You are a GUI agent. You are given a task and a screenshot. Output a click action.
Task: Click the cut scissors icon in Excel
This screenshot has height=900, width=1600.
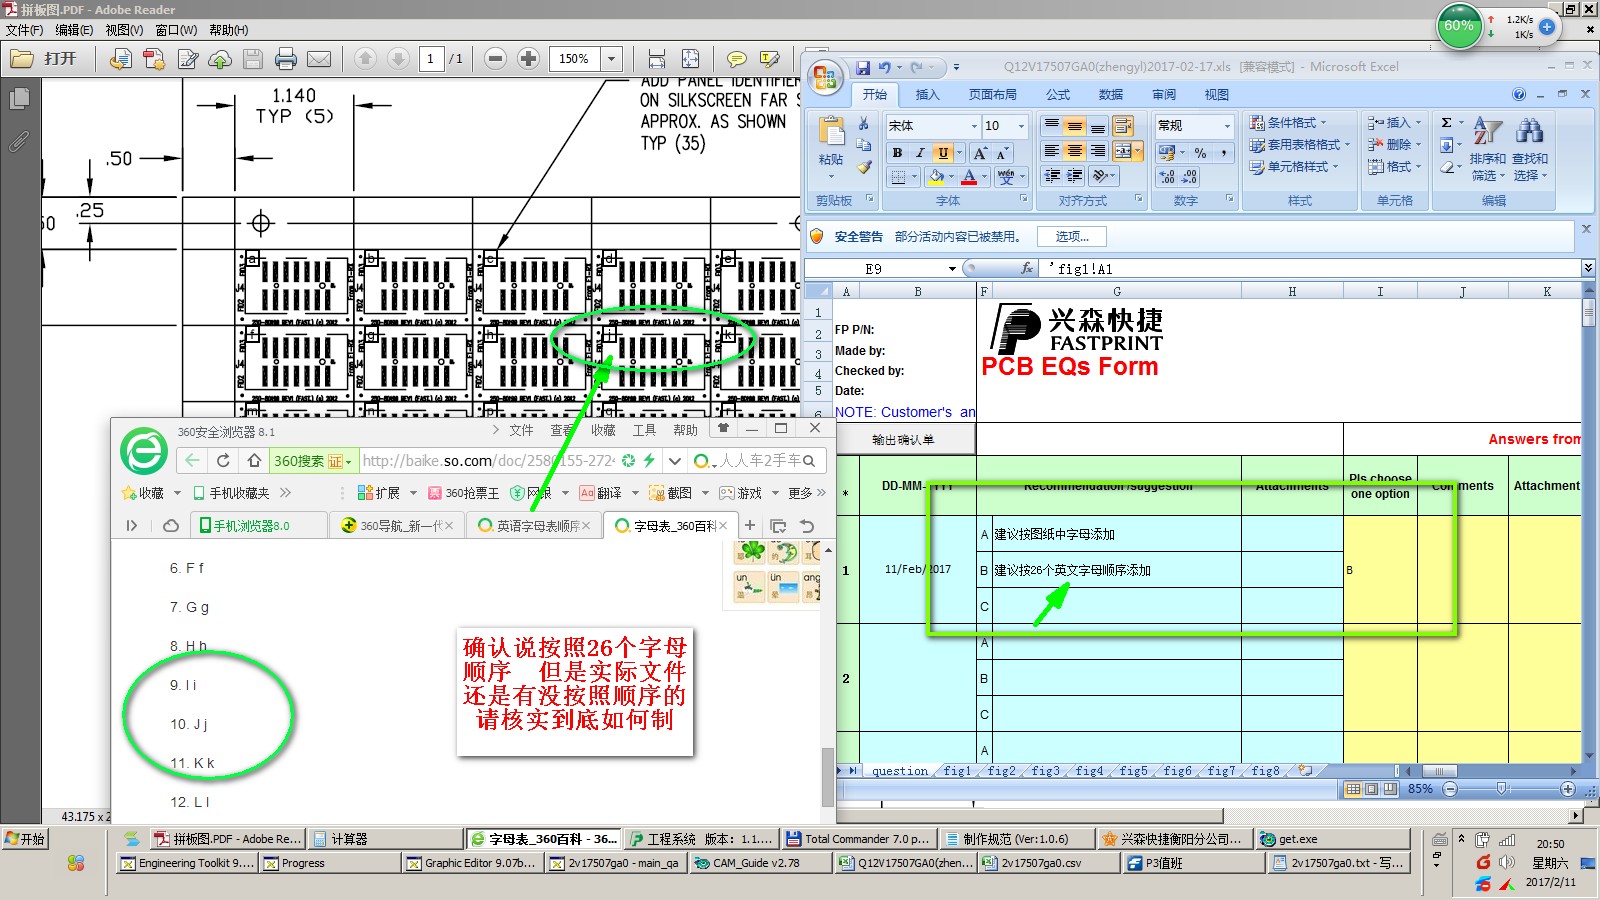pos(864,124)
